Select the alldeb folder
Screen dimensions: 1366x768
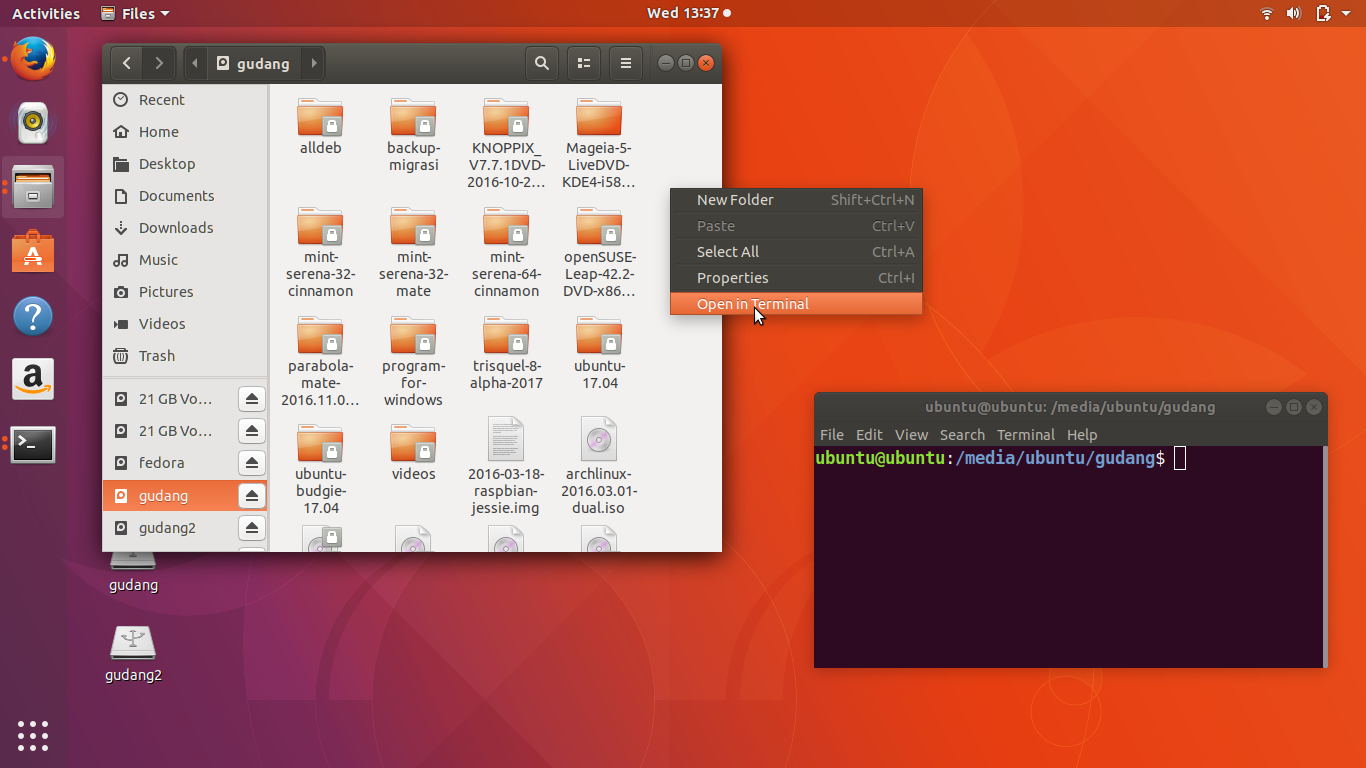[321, 127]
